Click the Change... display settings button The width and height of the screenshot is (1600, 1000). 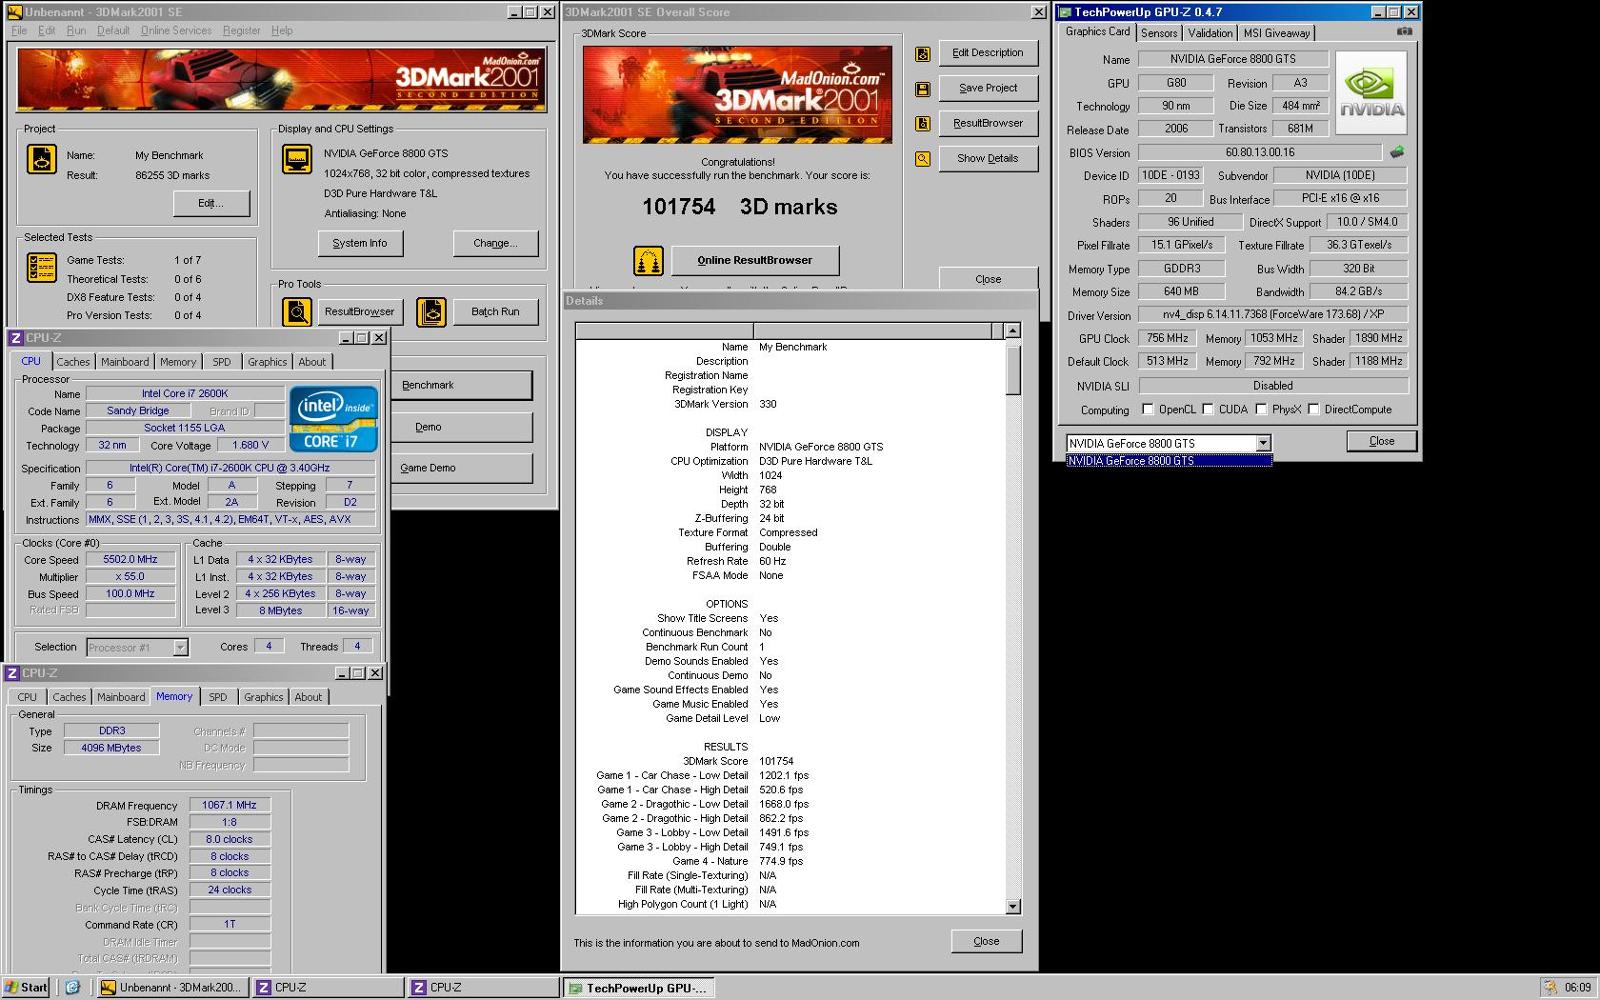(495, 243)
